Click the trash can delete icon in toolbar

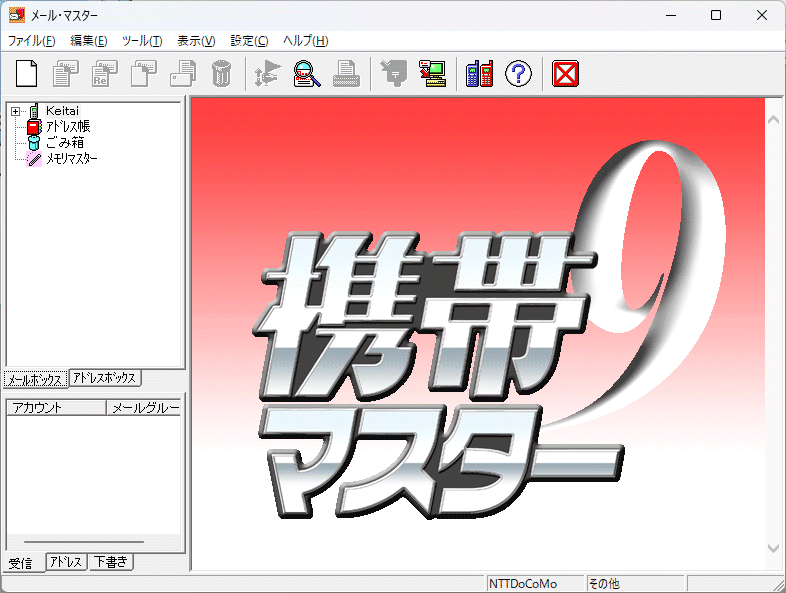pyautogui.click(x=222, y=74)
